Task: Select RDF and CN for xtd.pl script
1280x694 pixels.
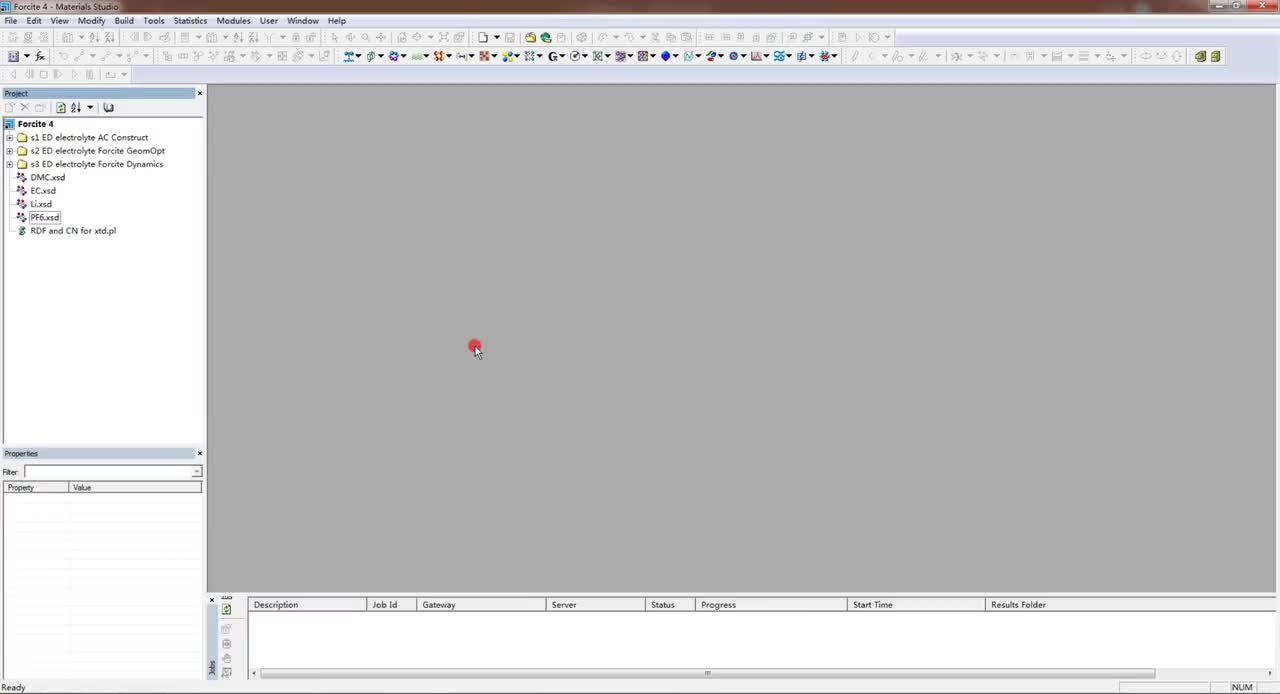Action: (73, 231)
